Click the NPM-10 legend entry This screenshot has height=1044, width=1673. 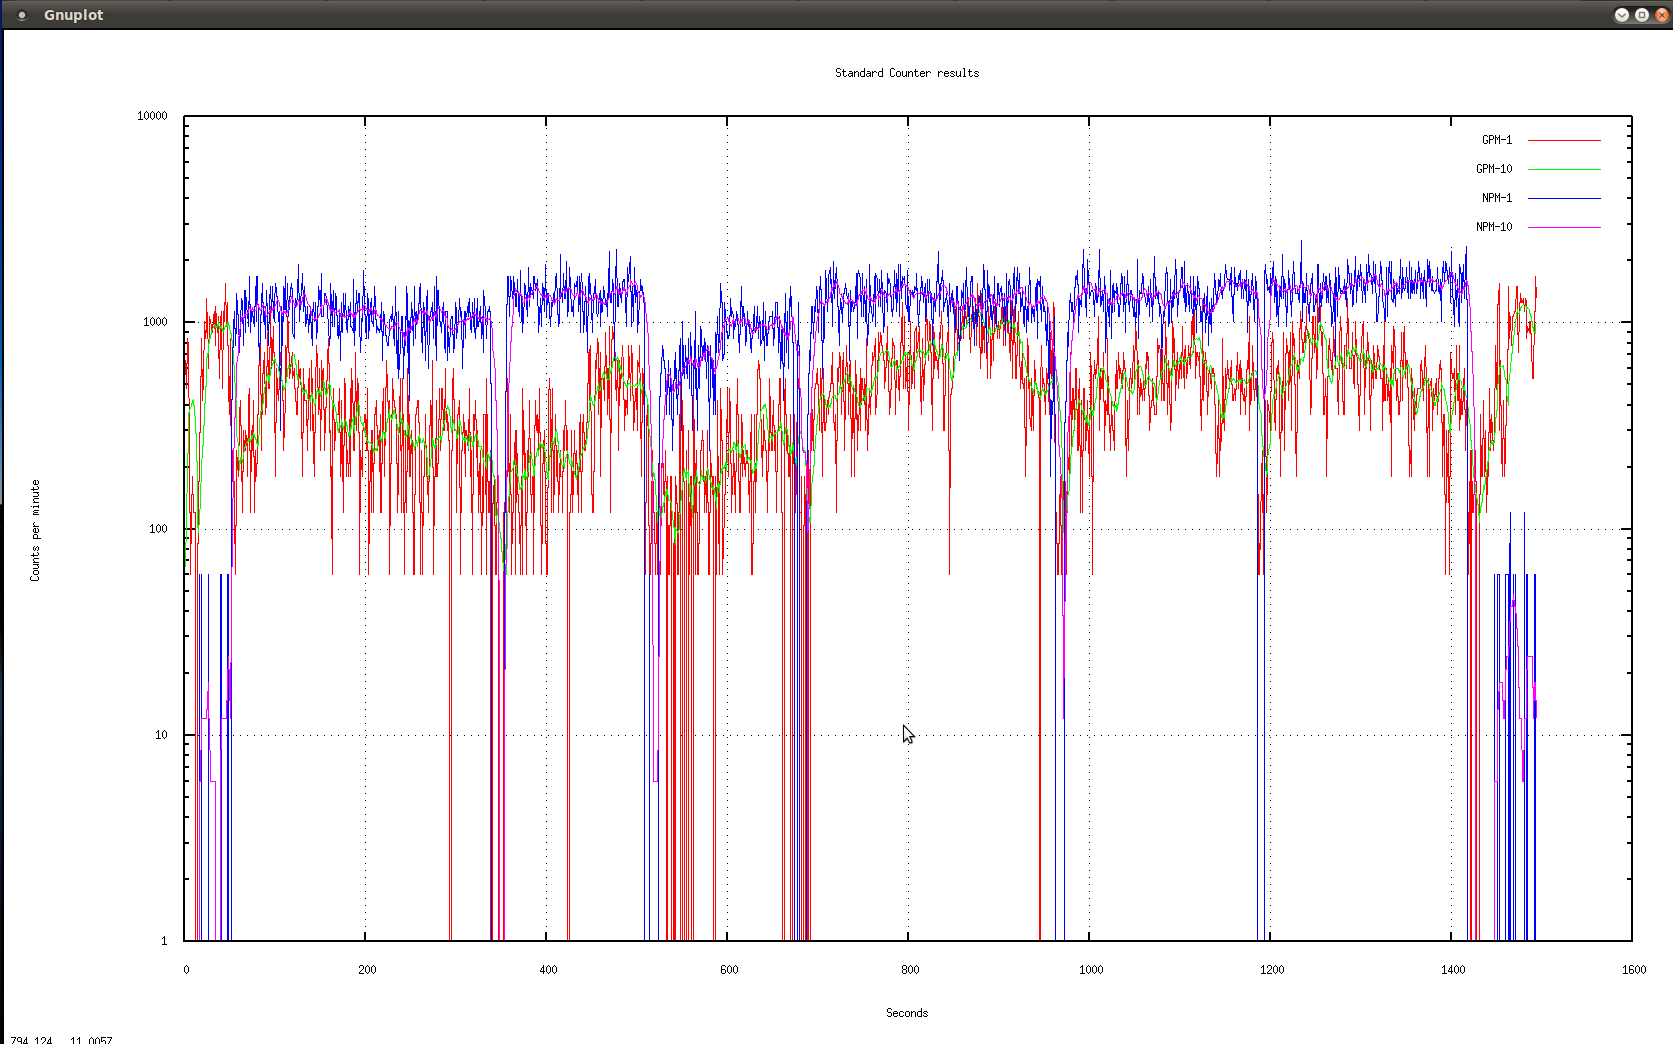(x=1494, y=227)
